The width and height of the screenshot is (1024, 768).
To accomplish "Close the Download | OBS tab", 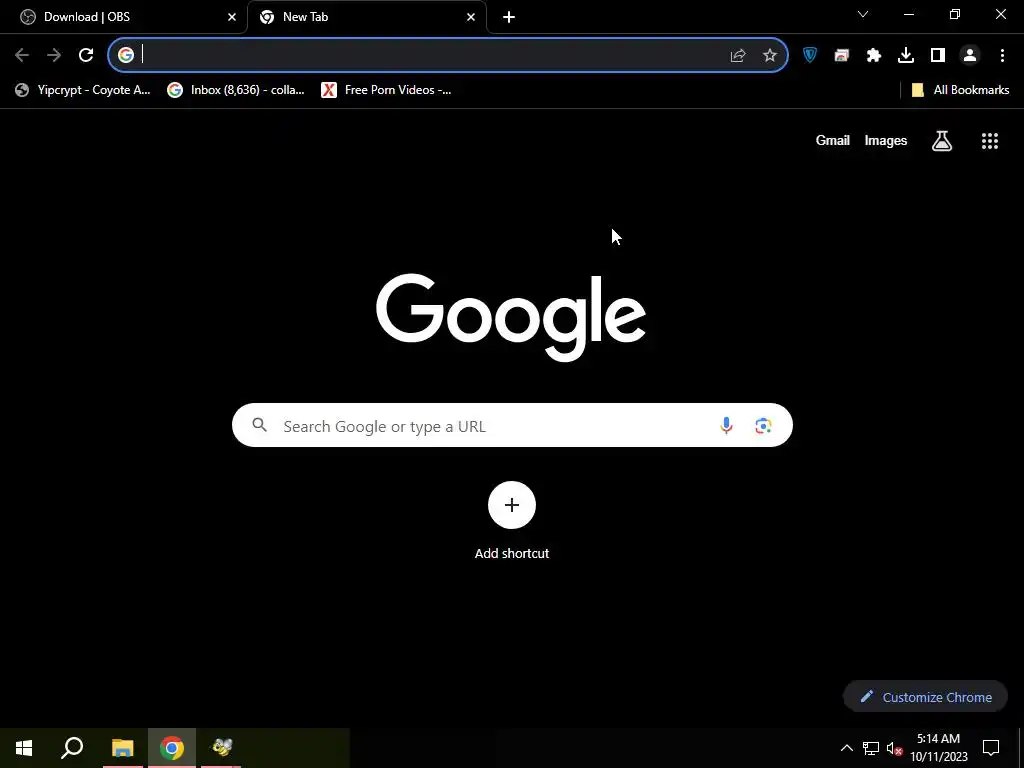I will click(232, 17).
